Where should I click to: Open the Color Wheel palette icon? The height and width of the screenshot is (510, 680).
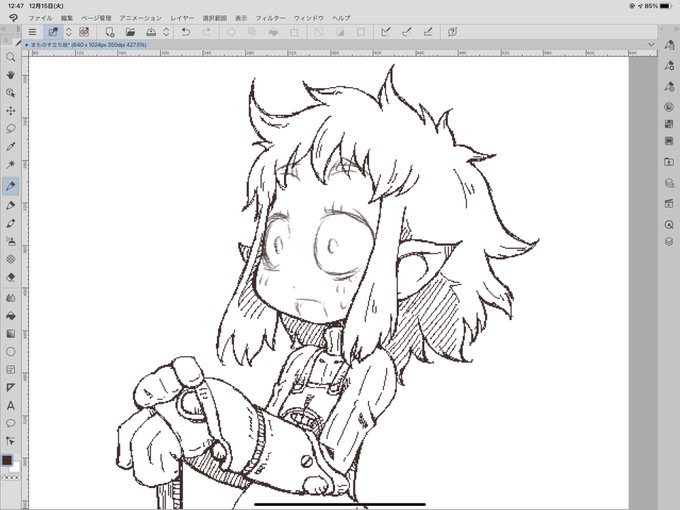point(669,107)
